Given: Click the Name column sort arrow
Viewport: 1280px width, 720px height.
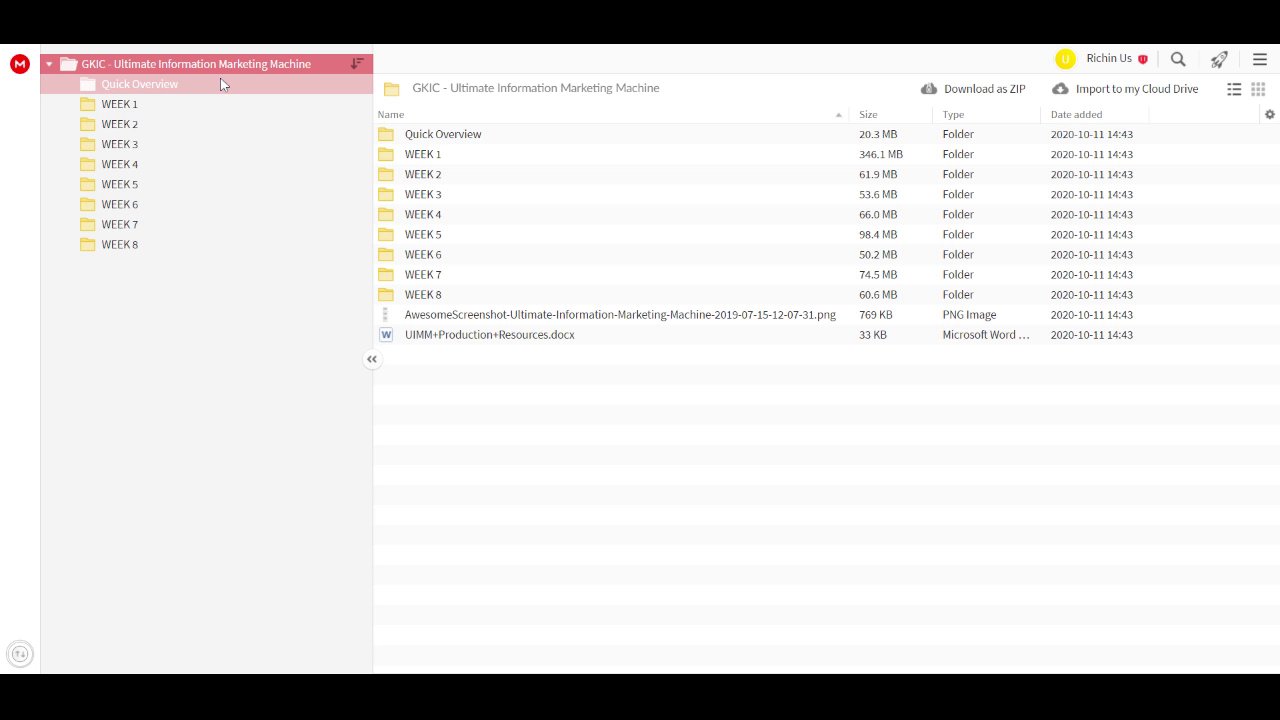Looking at the screenshot, I should [x=839, y=115].
